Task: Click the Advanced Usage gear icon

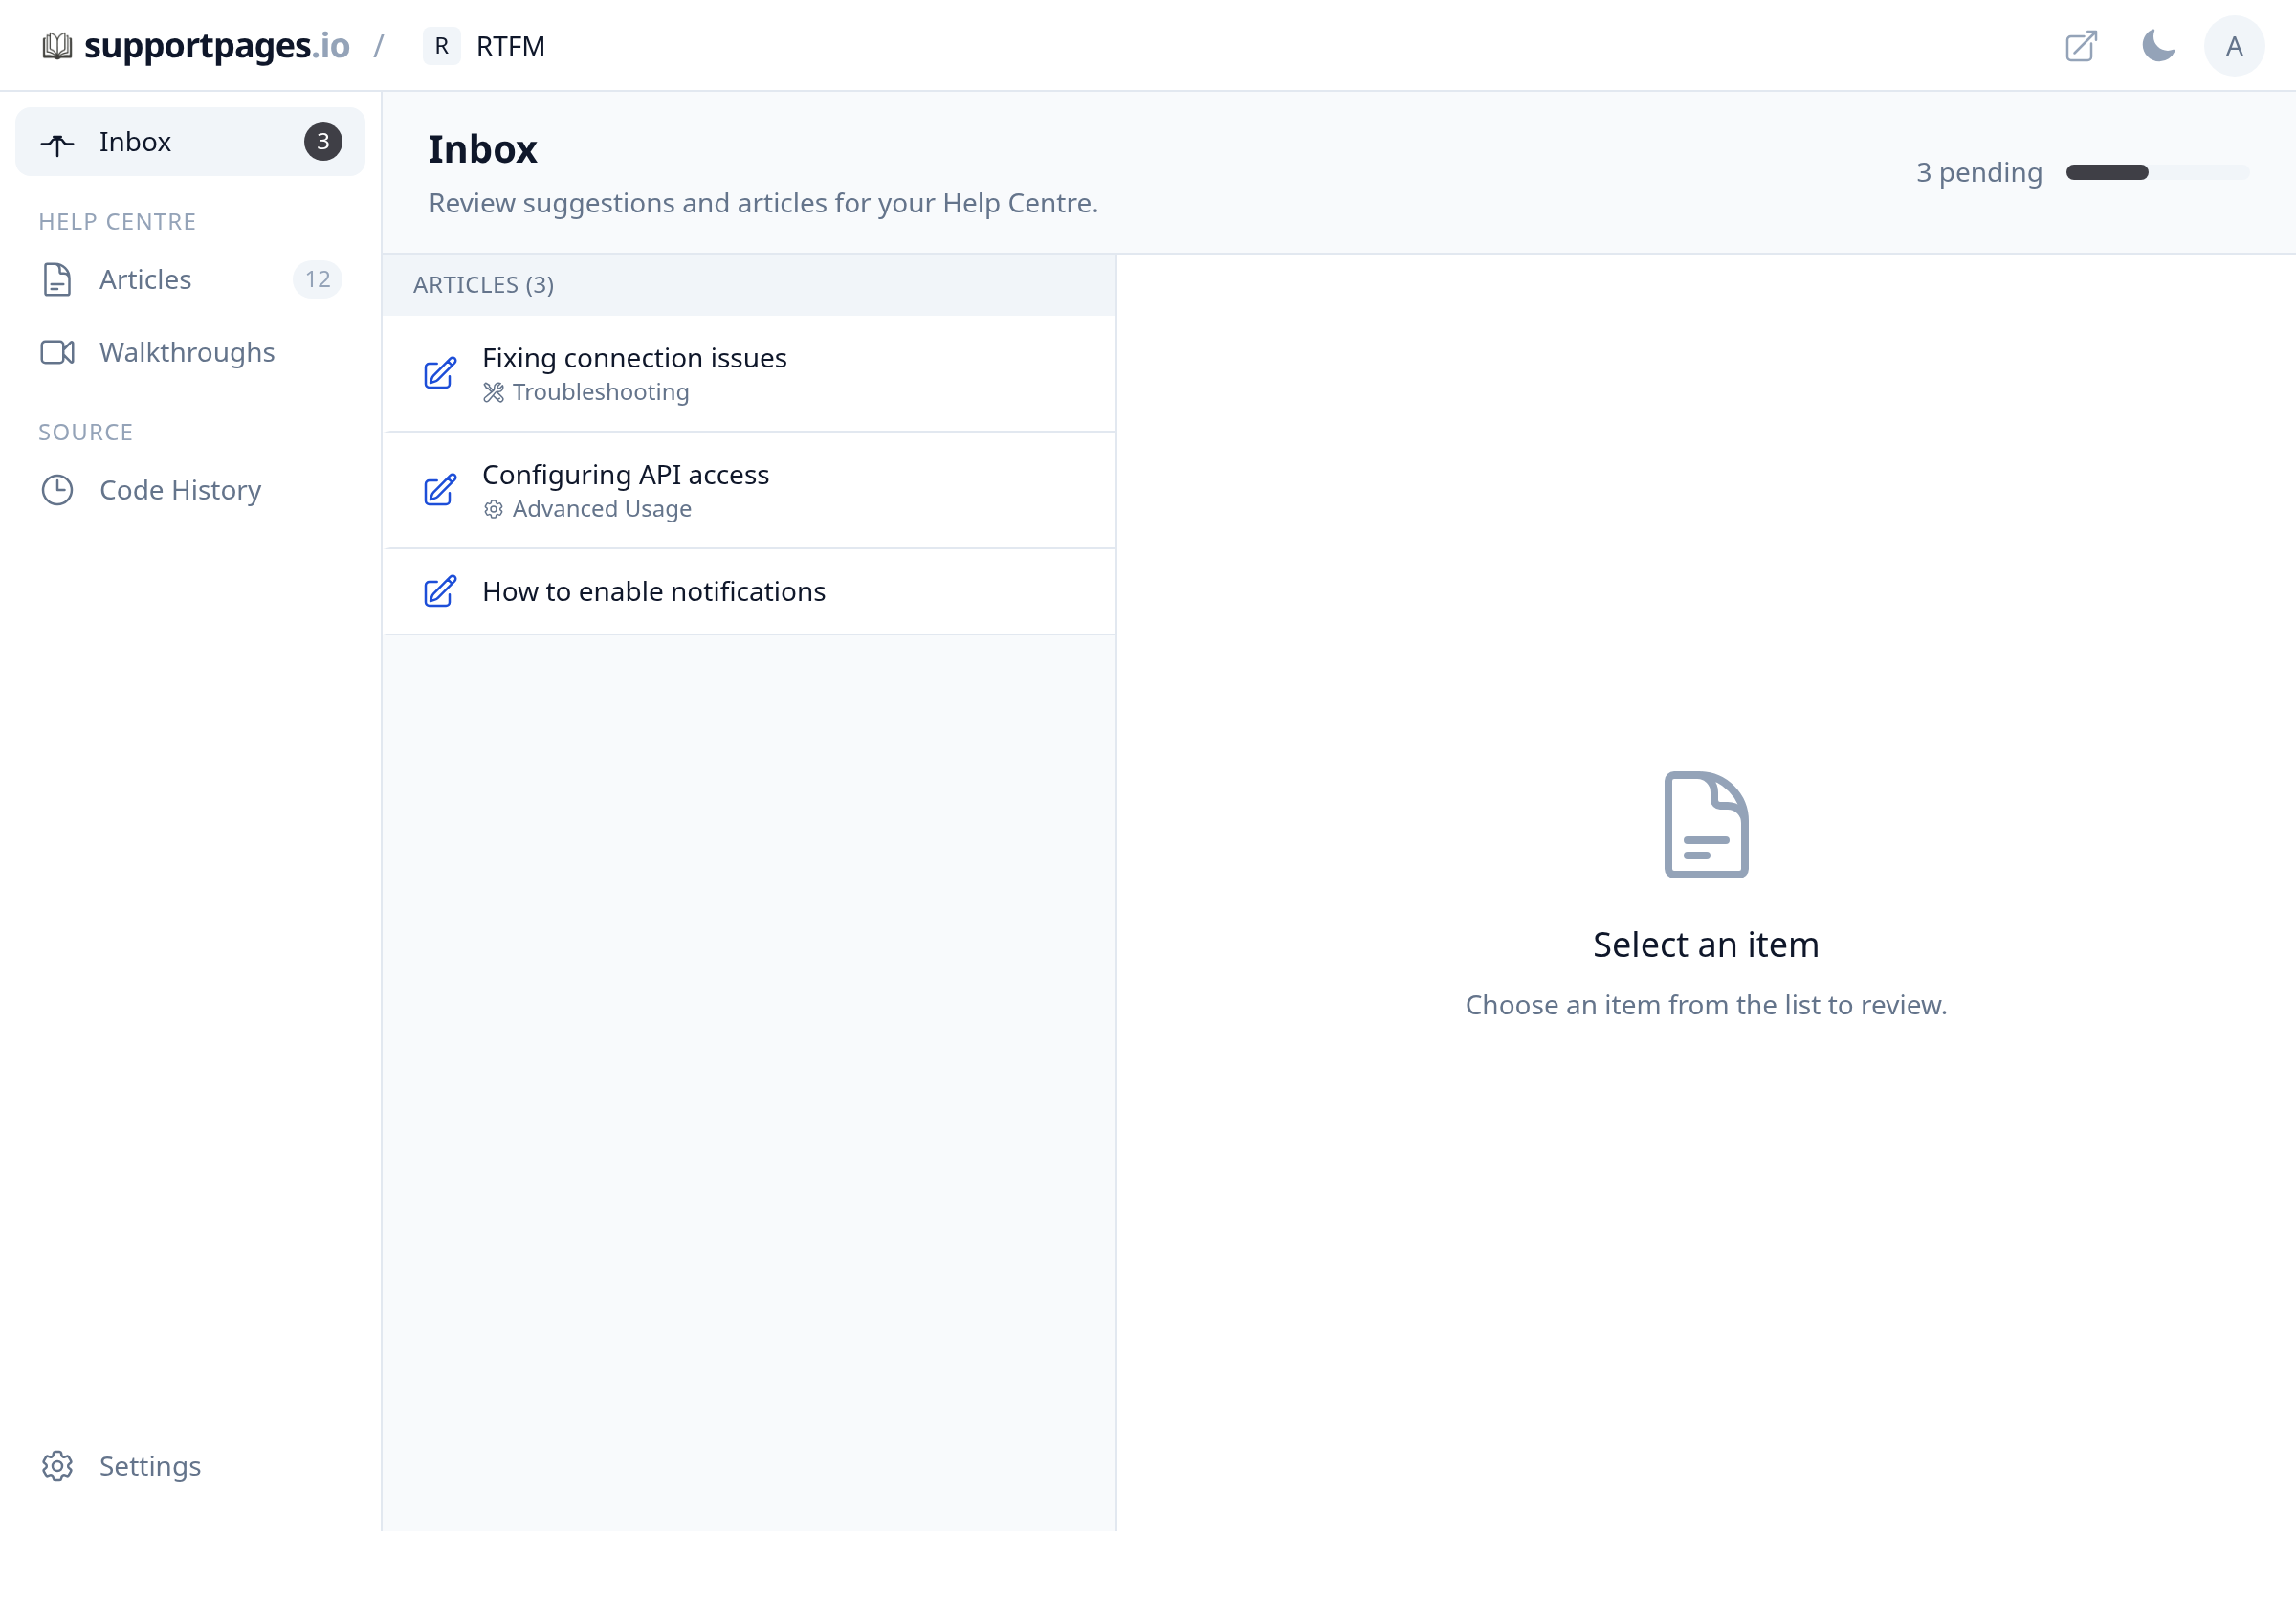Action: coord(493,510)
